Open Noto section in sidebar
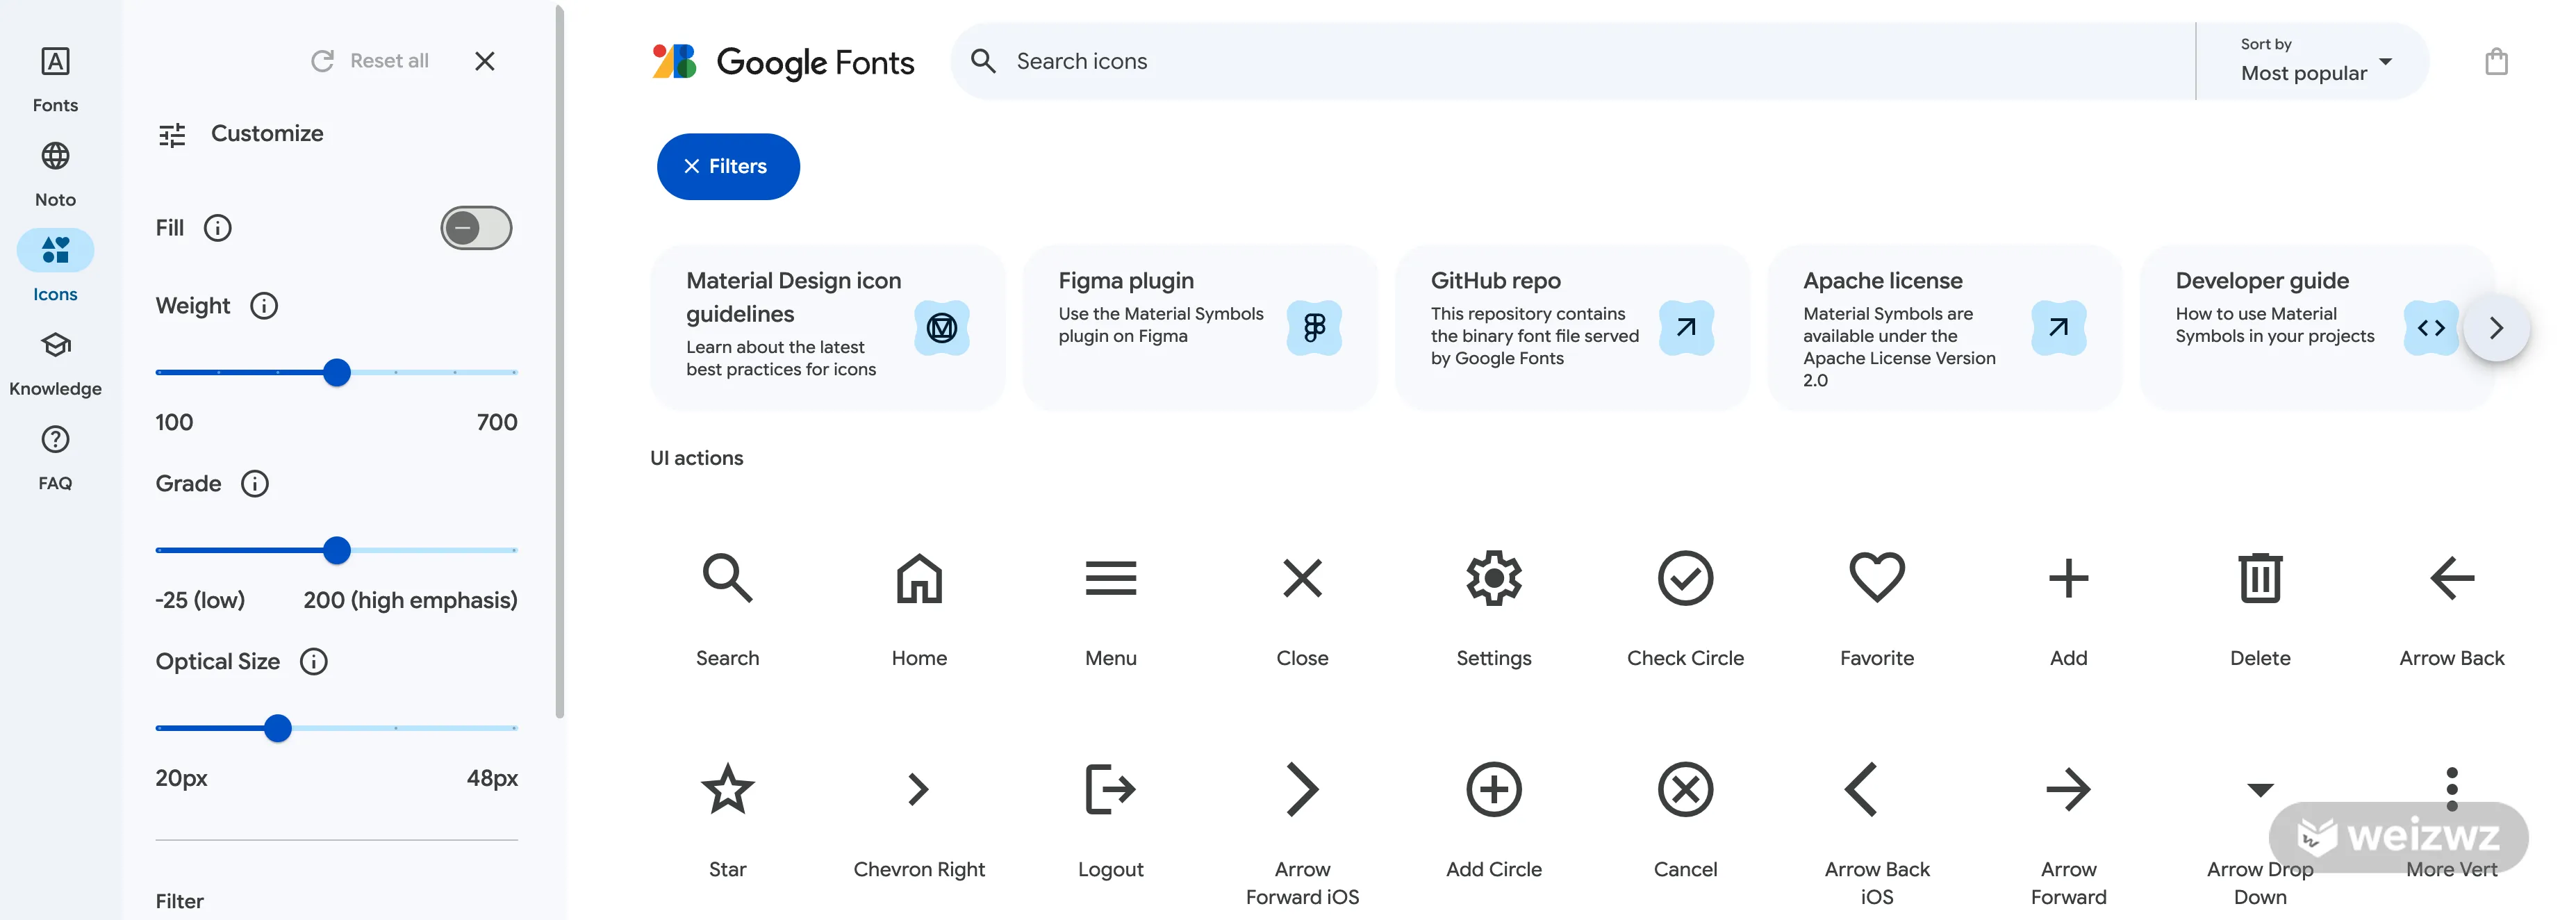Viewport: 2576px width, 920px height. point(55,174)
